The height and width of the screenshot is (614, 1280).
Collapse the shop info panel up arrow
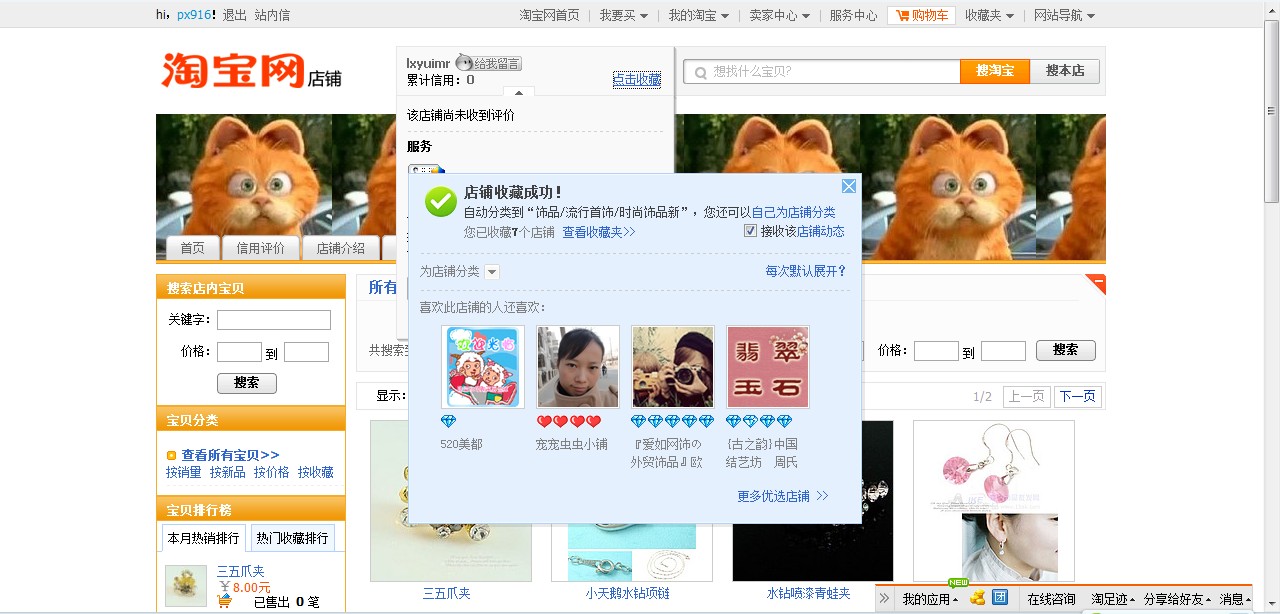click(518, 92)
